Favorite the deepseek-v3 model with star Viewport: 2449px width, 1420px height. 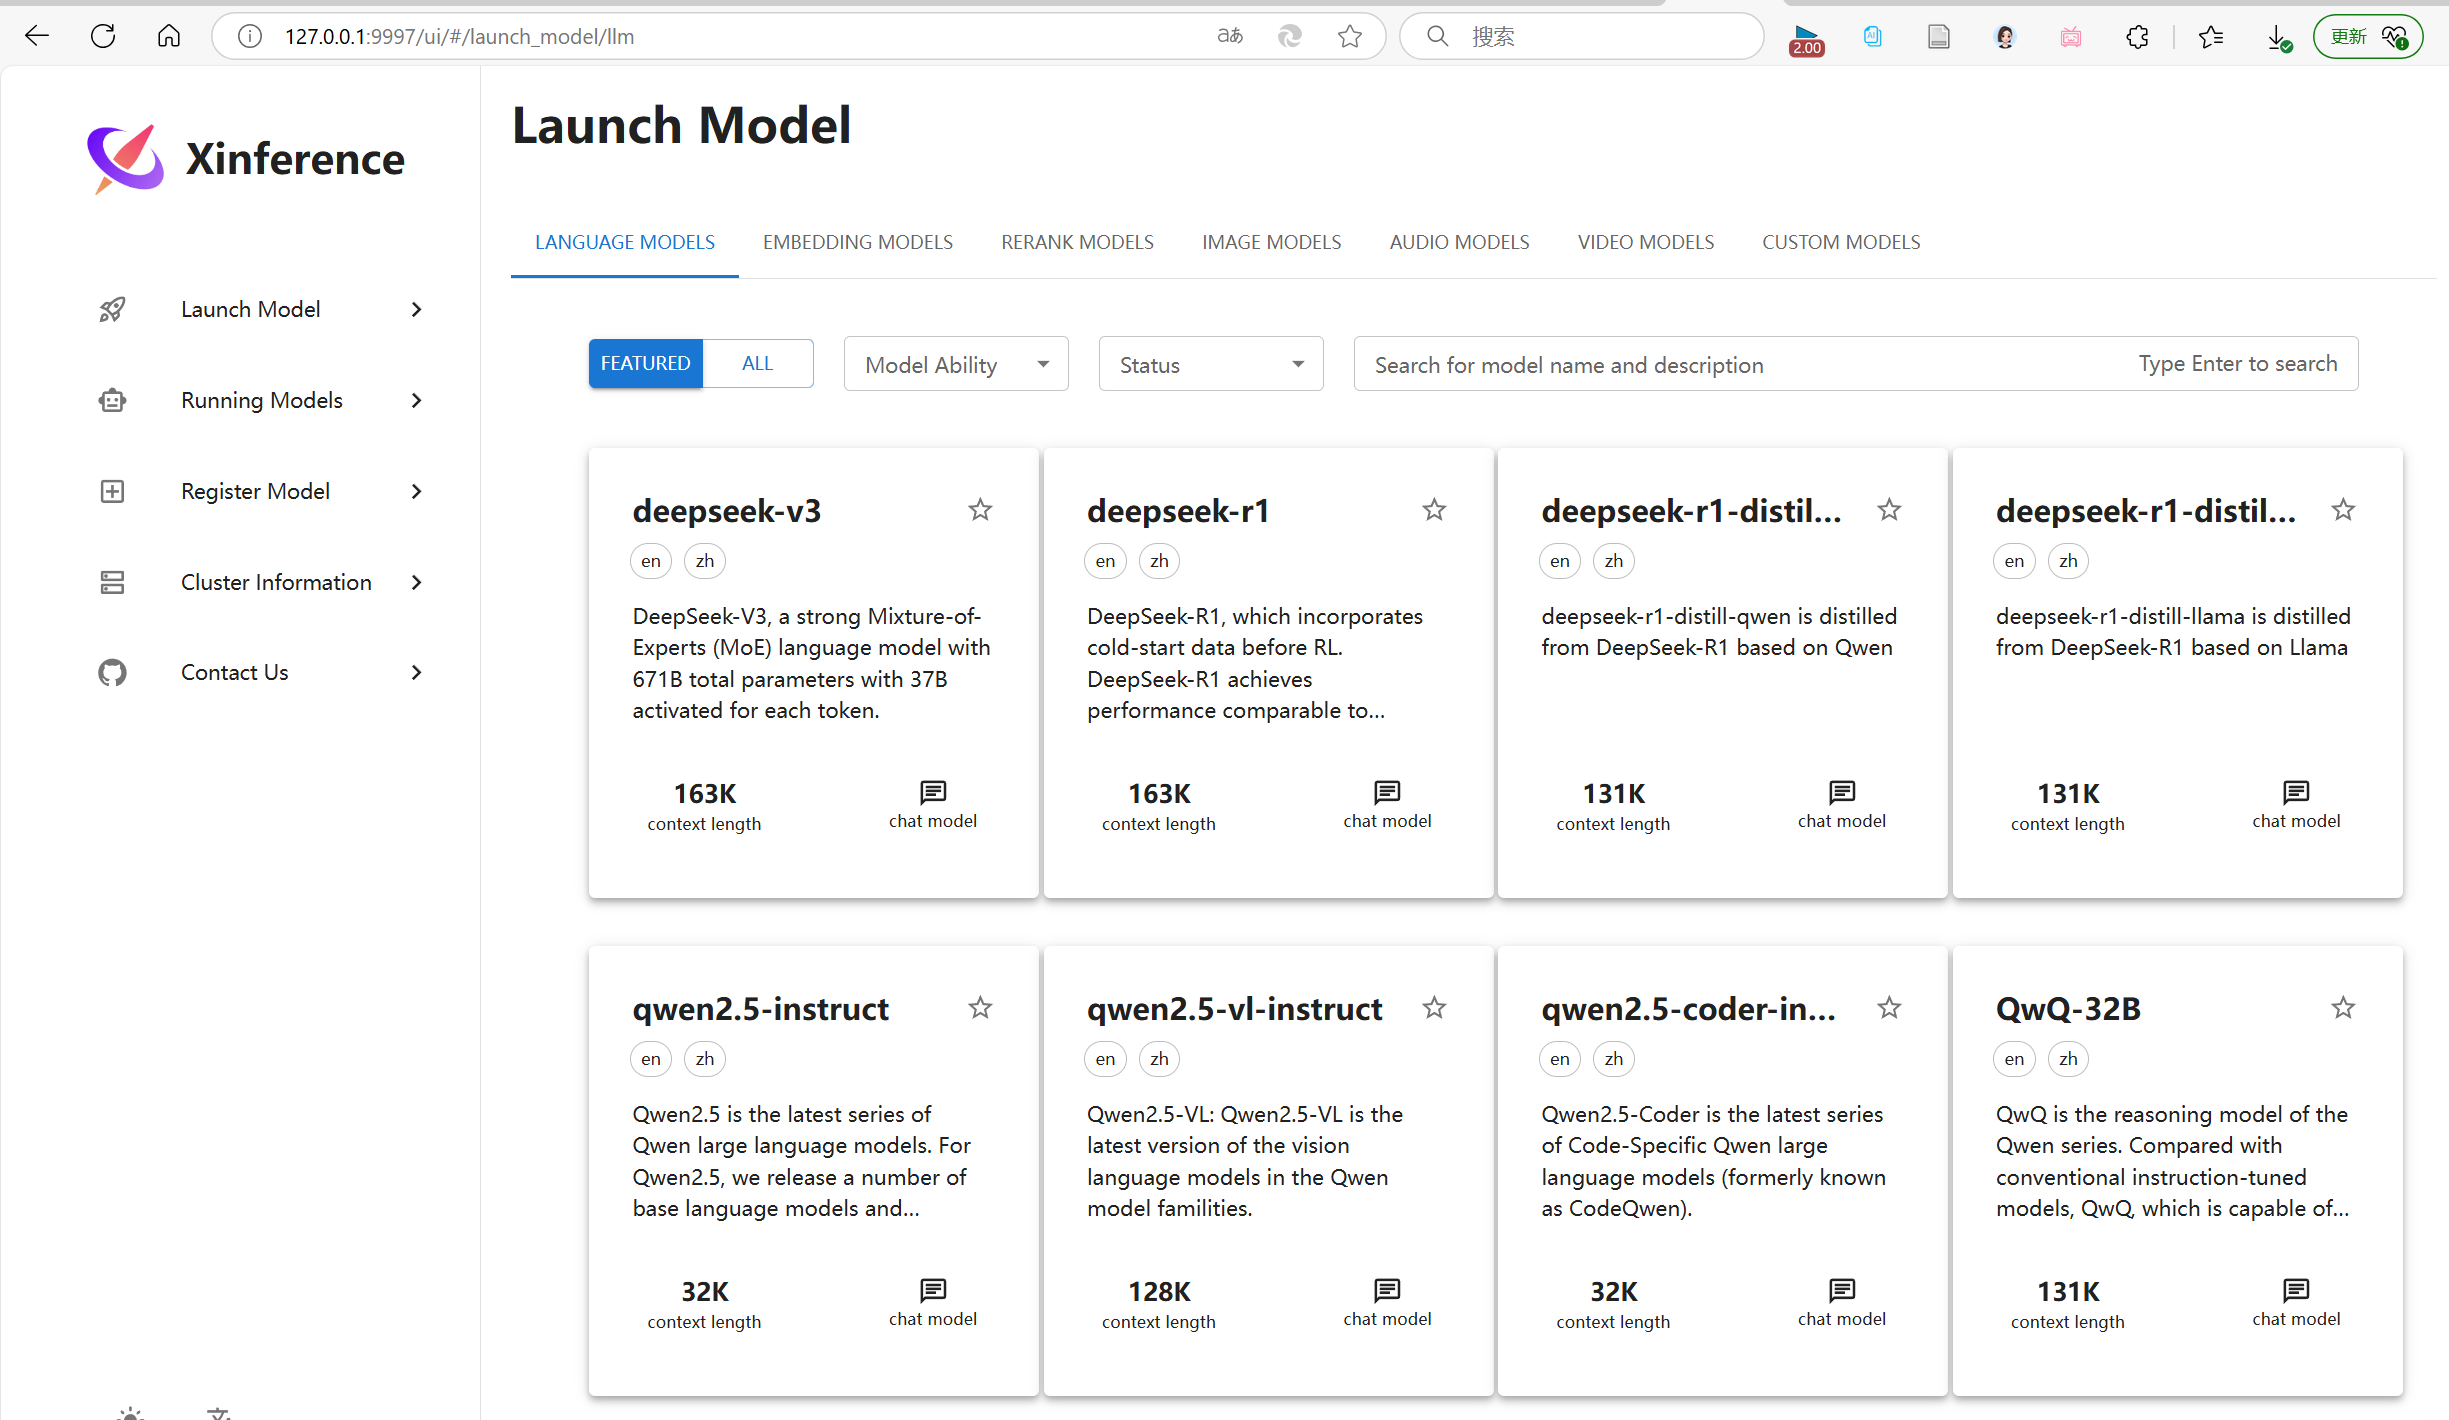pyautogui.click(x=980, y=510)
